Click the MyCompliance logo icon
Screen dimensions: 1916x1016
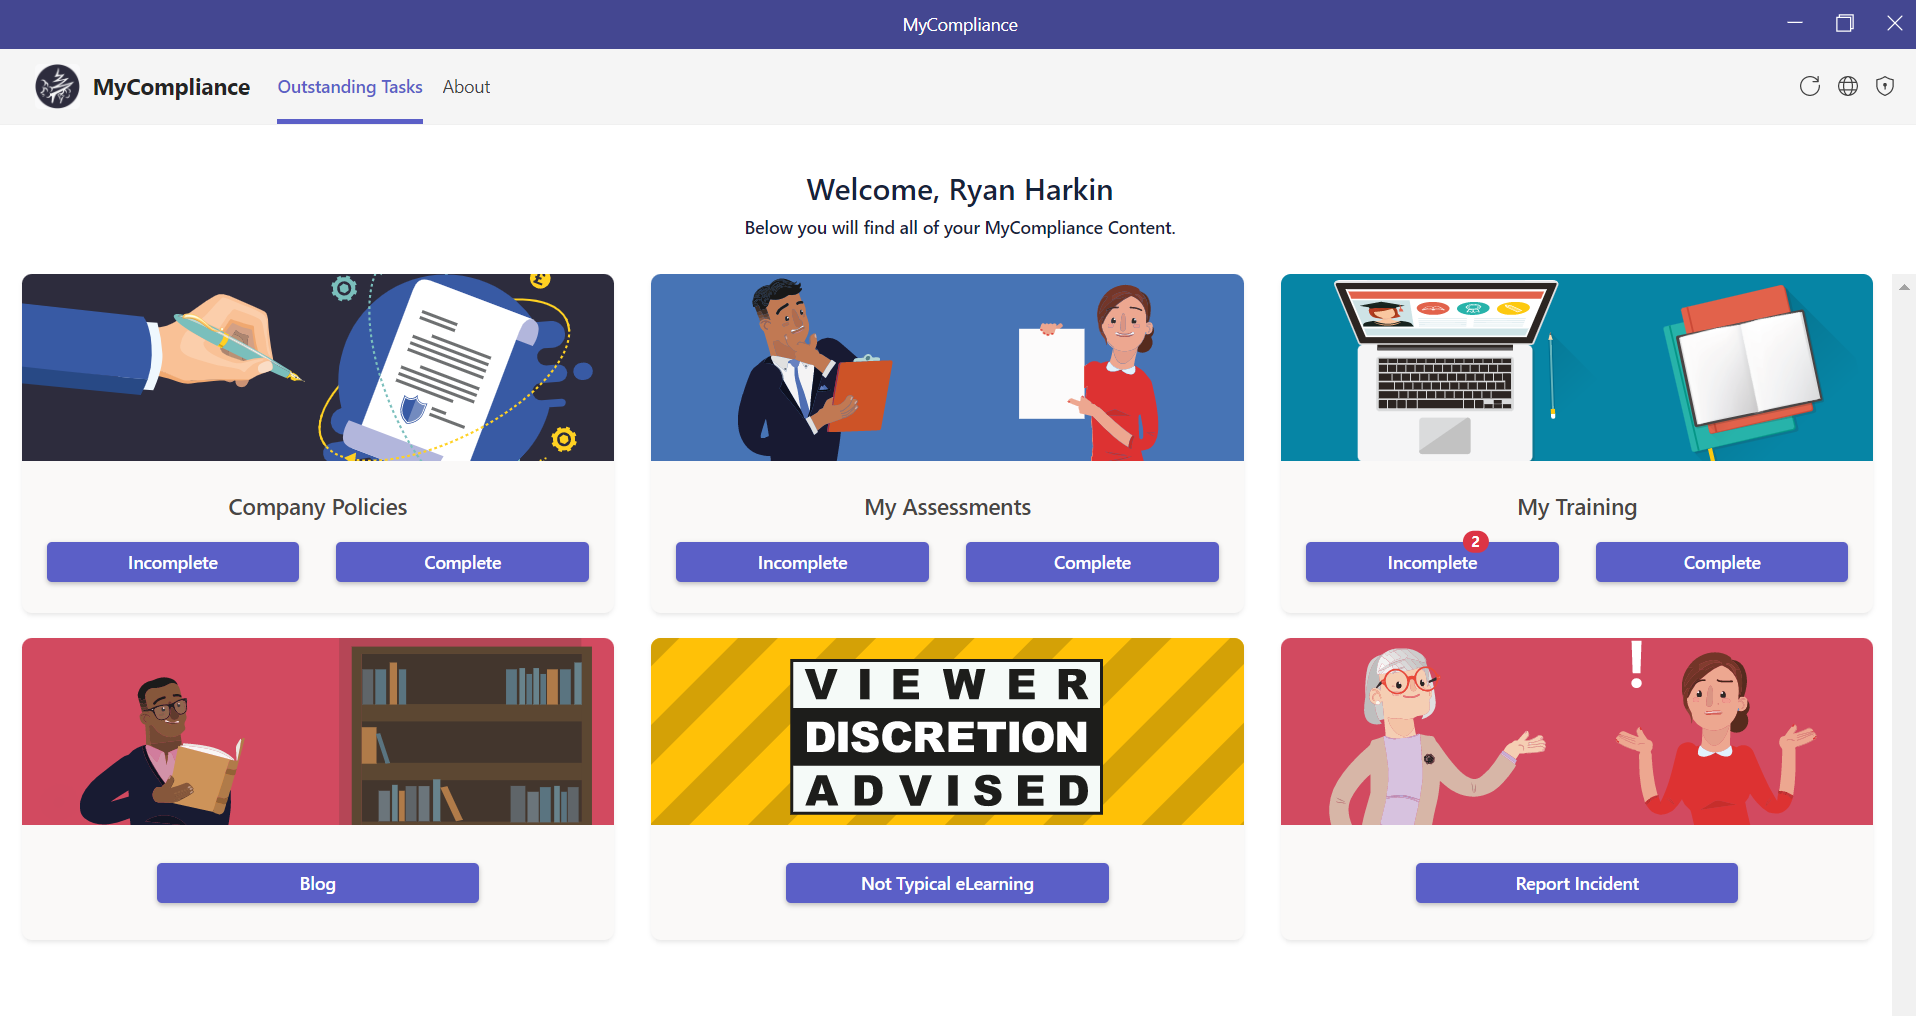pyautogui.click(x=57, y=86)
